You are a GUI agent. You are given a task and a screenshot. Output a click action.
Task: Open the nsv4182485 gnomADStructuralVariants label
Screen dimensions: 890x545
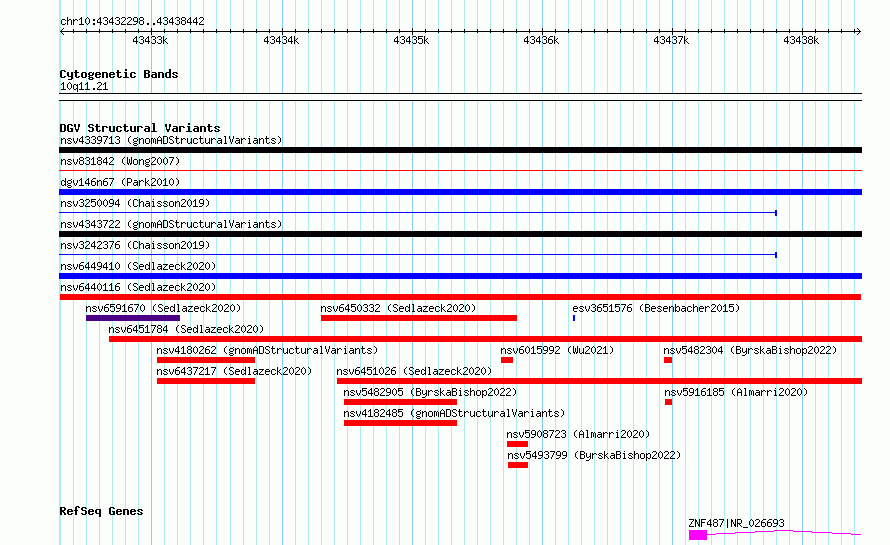point(454,413)
